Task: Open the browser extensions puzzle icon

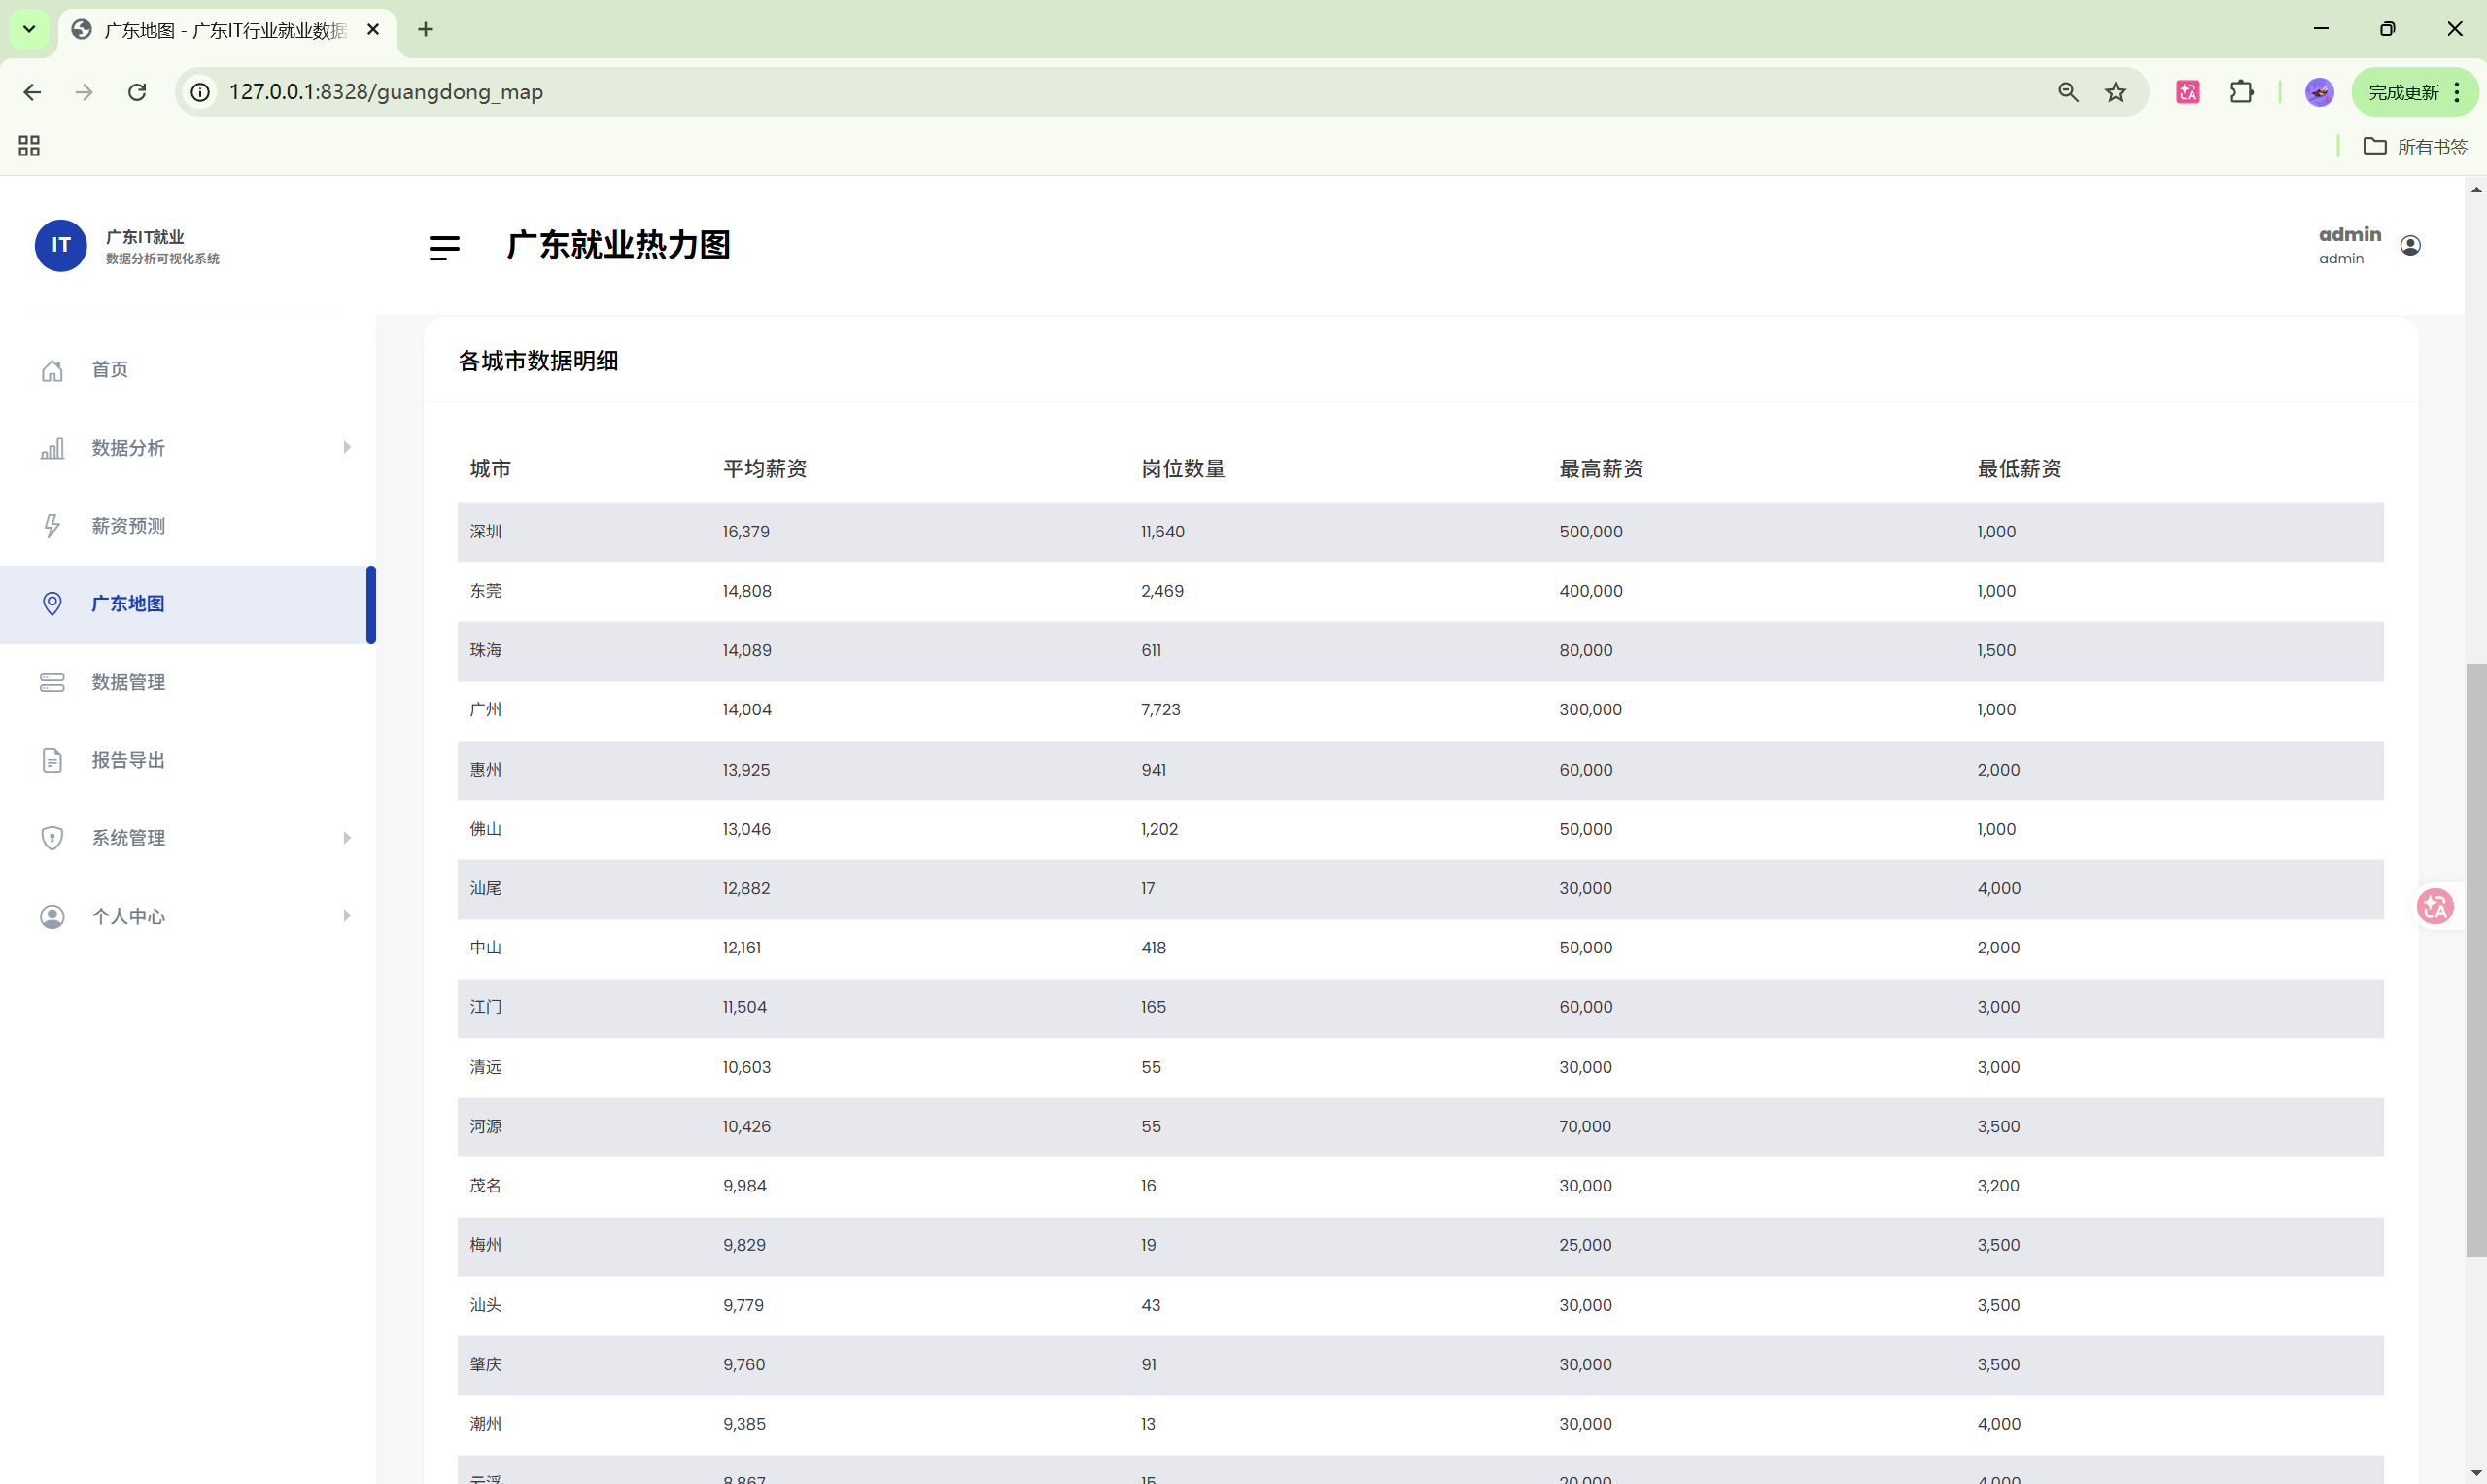Action: coord(2241,92)
